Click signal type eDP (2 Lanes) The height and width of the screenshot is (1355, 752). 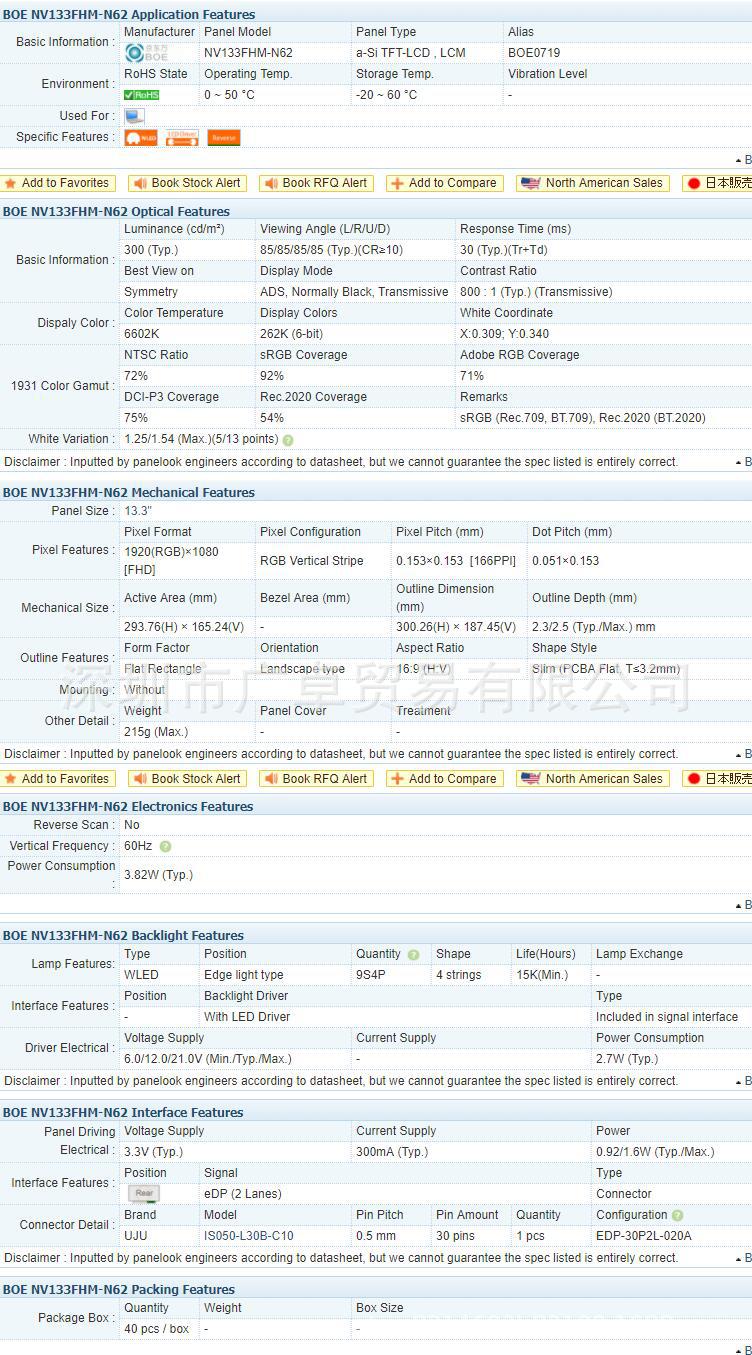[243, 1194]
